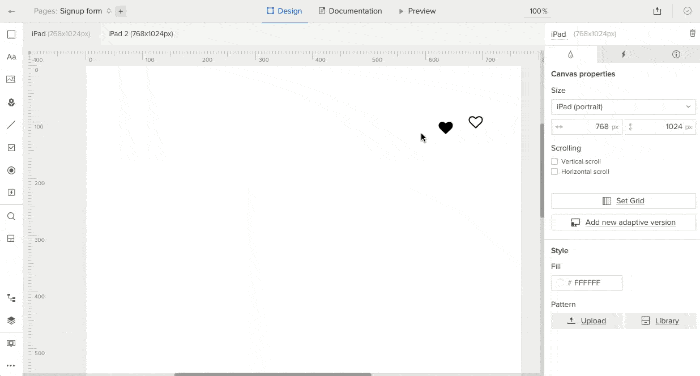Enable the Horizontal scroll checkbox

pyautogui.click(x=554, y=171)
